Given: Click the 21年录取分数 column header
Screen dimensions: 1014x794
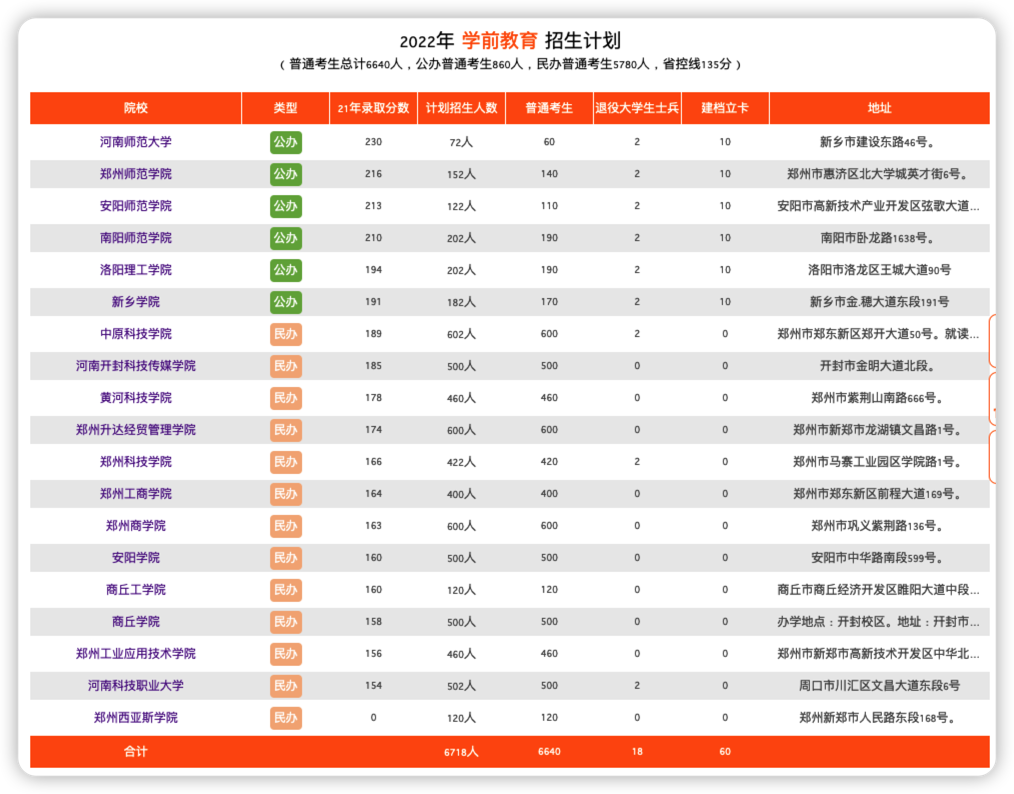Looking at the screenshot, I should pos(373,108).
